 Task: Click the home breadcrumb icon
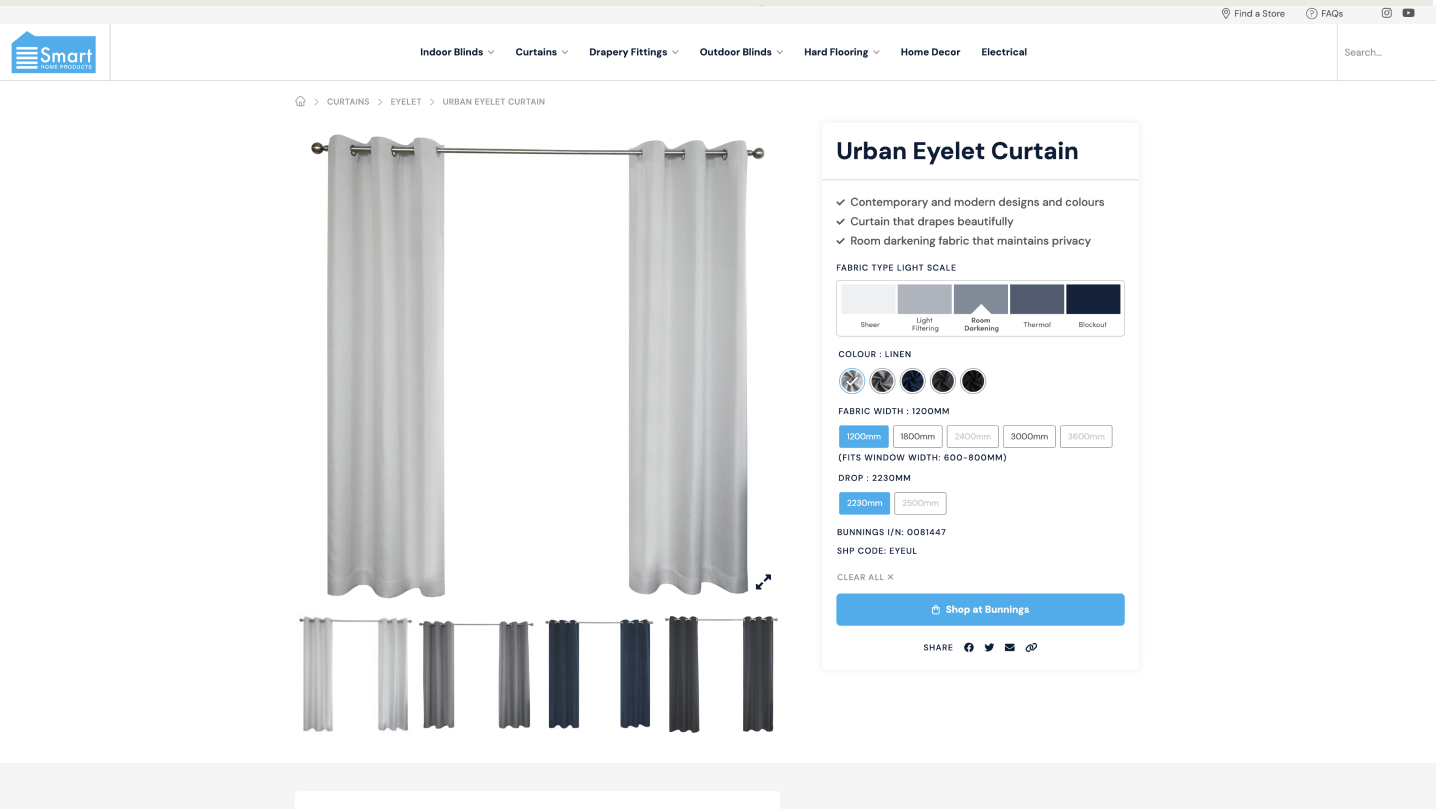[300, 101]
